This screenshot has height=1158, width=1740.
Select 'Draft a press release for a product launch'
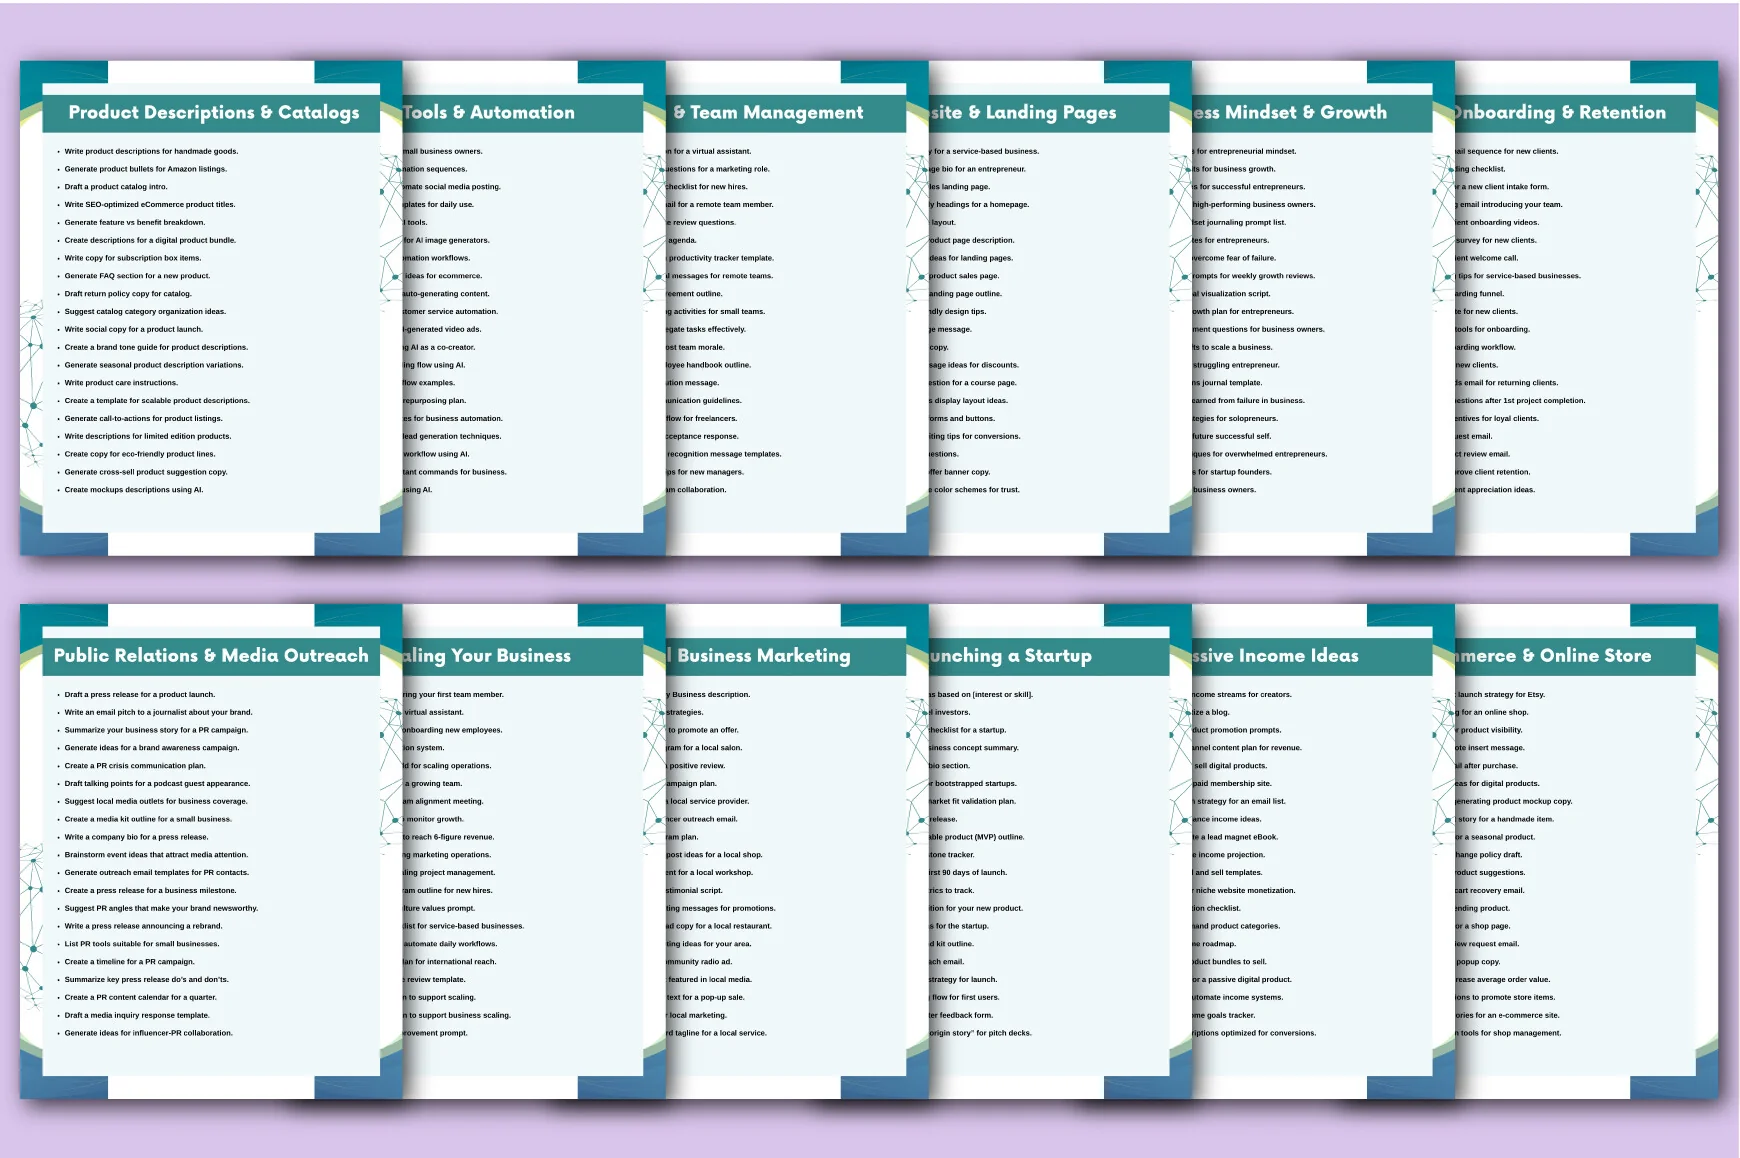click(140, 694)
